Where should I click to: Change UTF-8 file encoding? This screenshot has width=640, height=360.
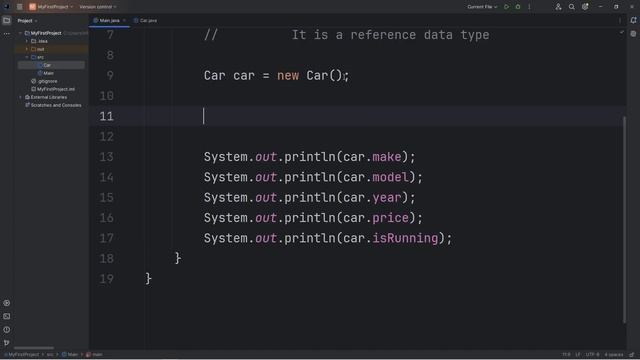(592, 355)
